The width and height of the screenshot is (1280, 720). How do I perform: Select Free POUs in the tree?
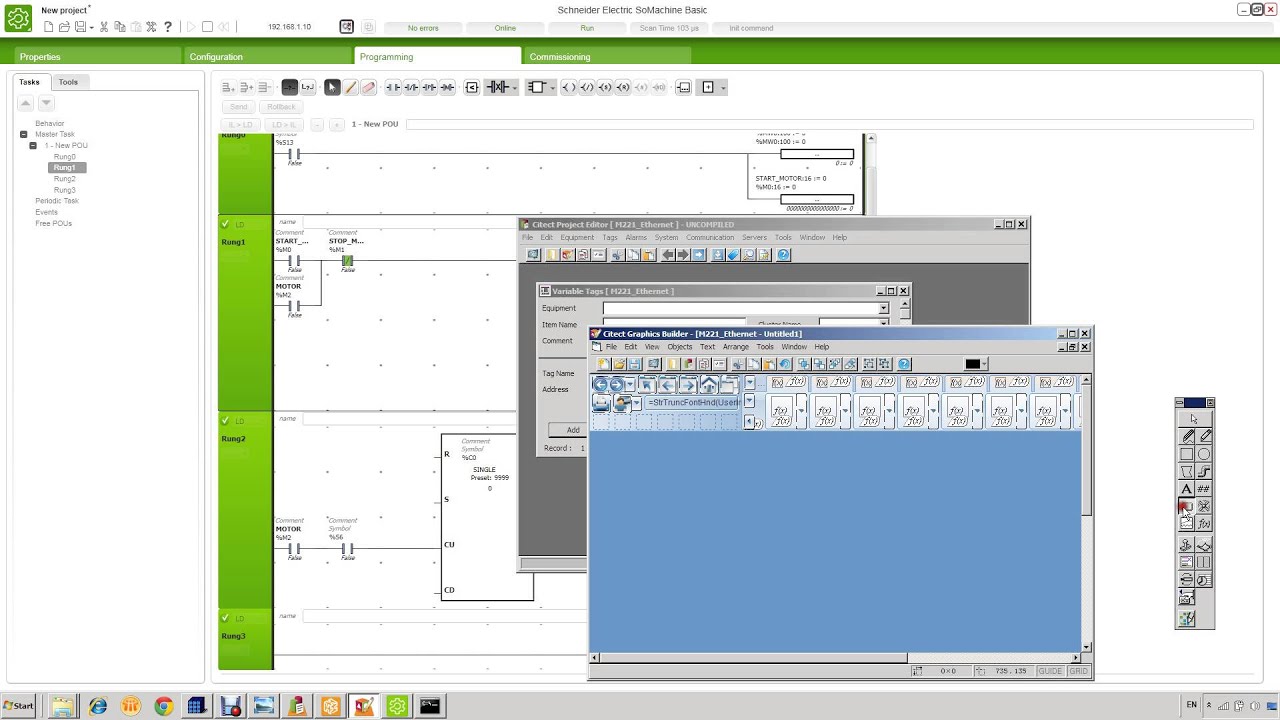tap(54, 223)
